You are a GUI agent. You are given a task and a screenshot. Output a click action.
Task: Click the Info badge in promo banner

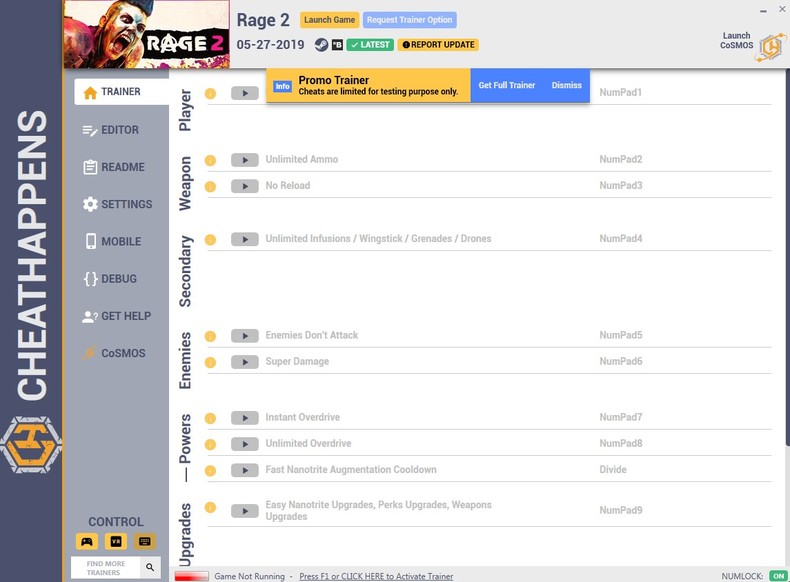(282, 87)
